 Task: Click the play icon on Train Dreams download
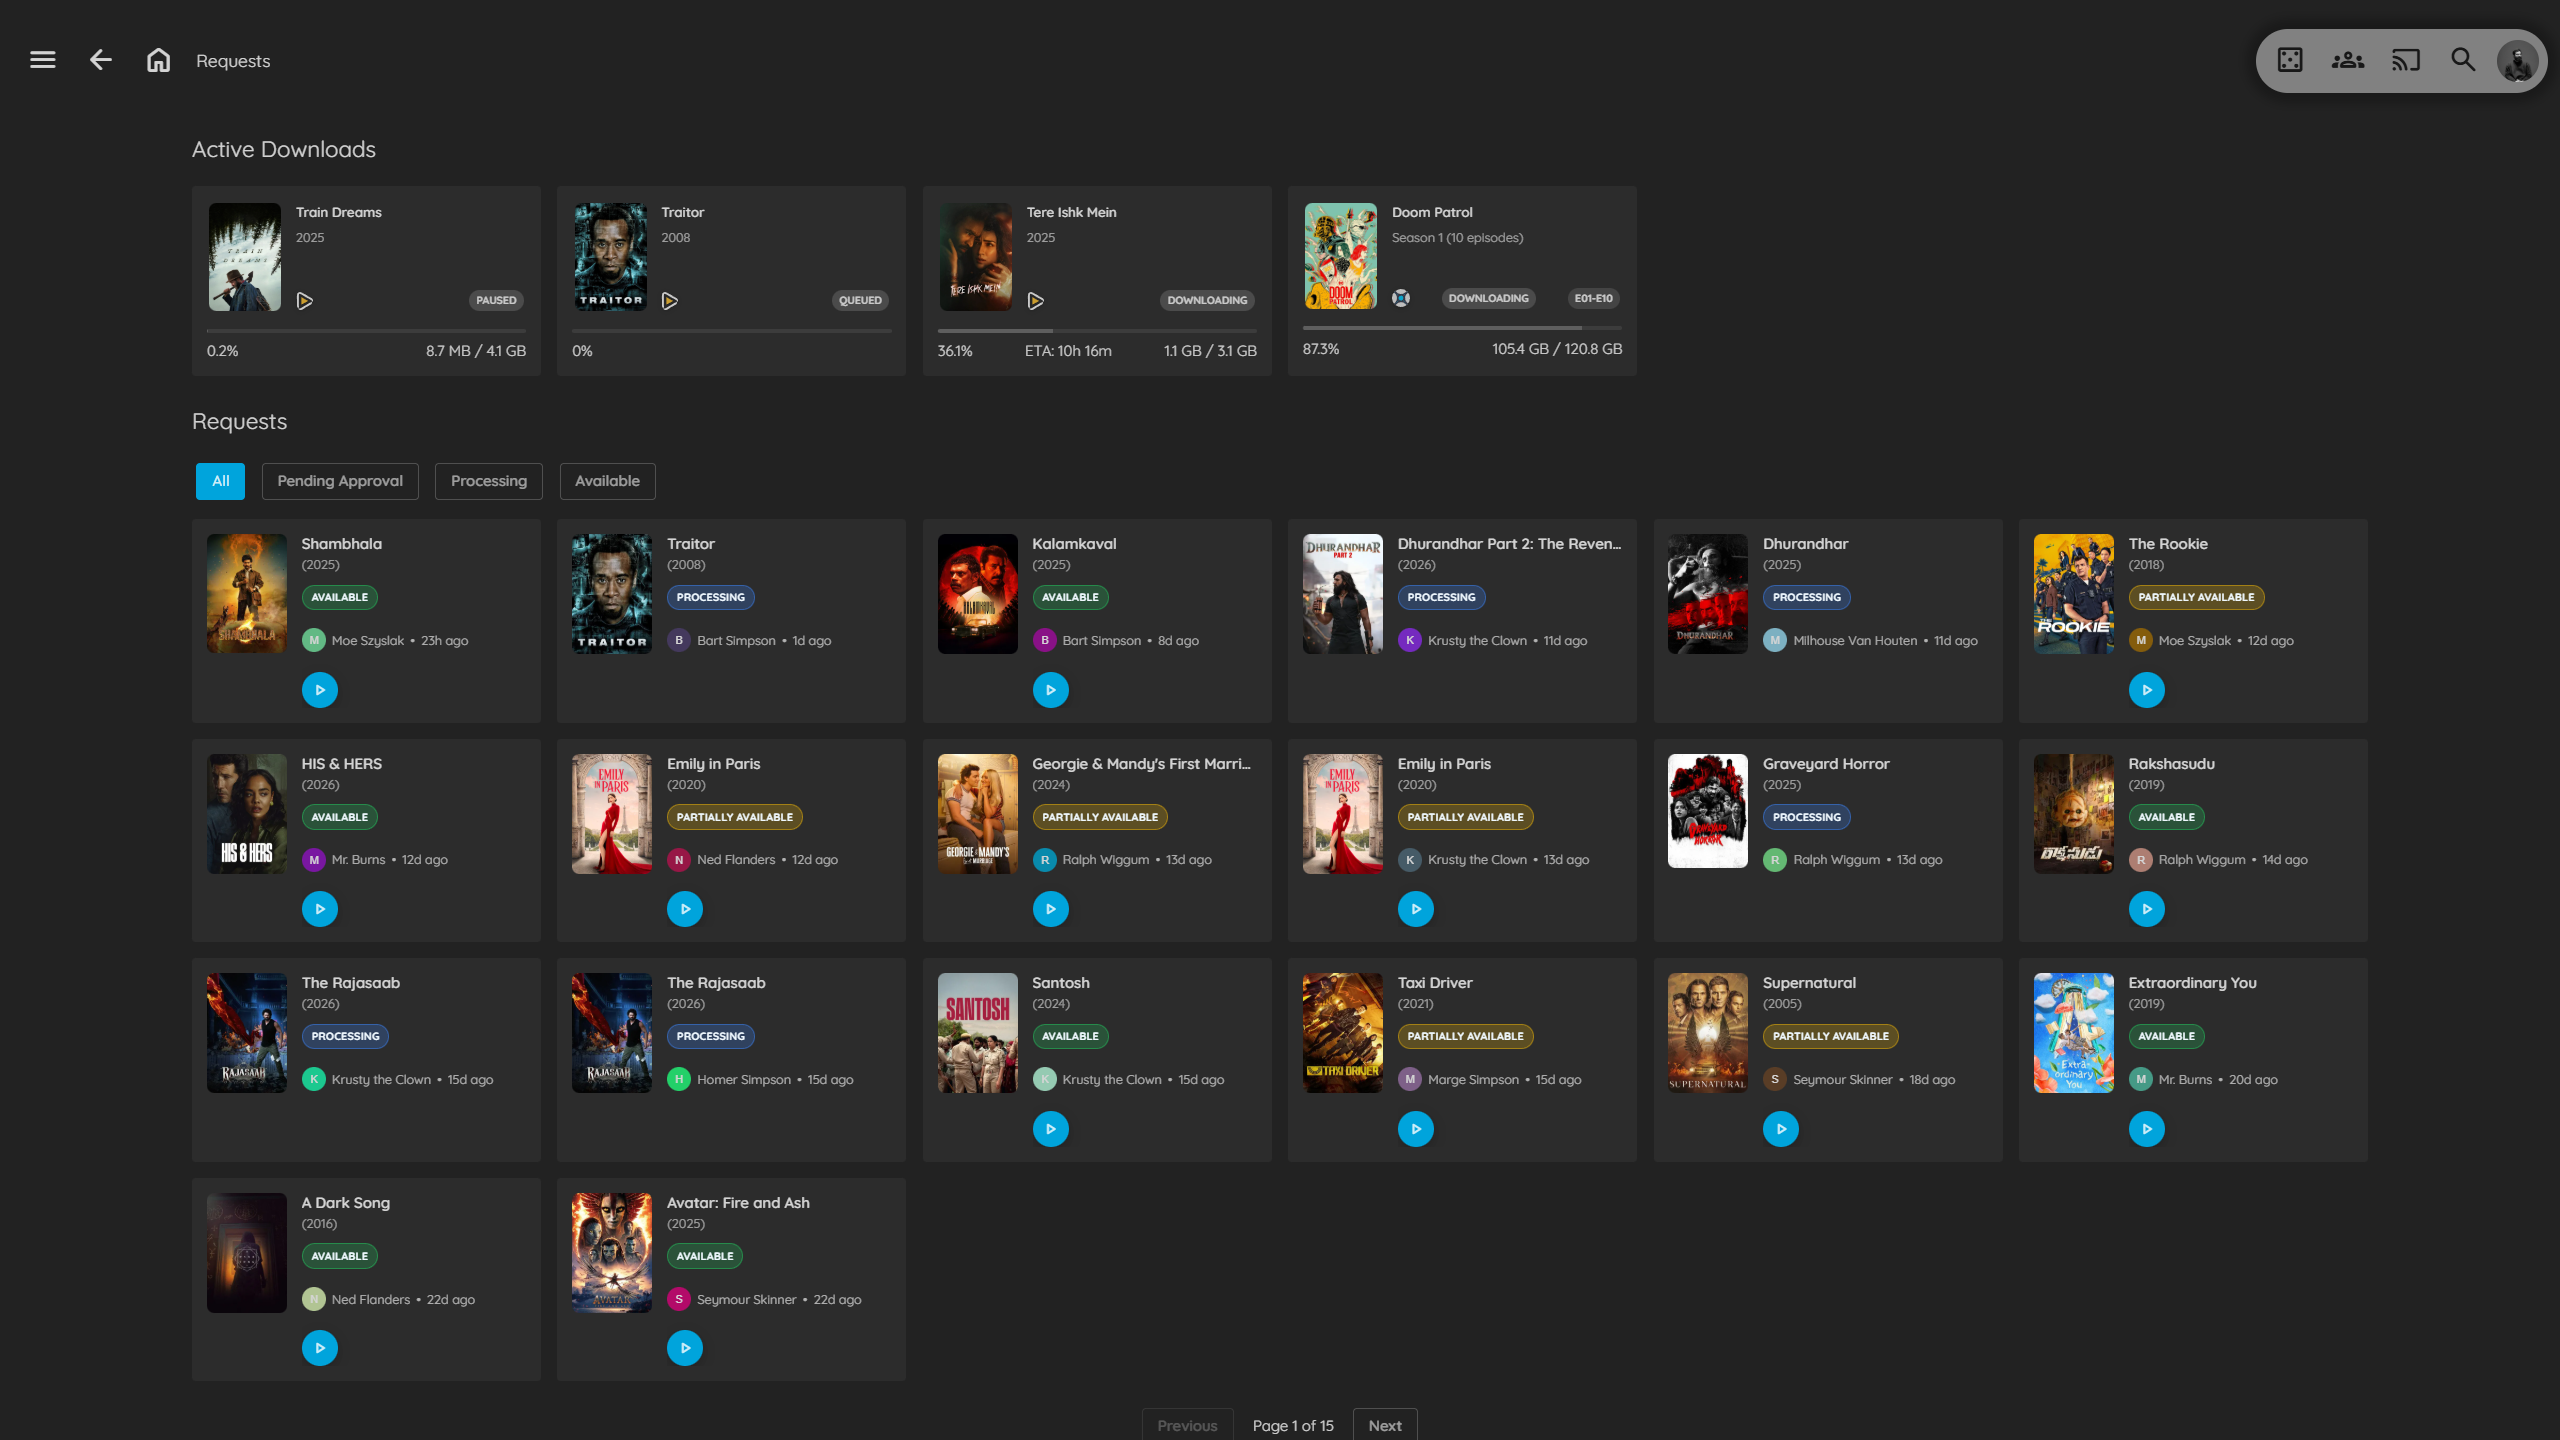[x=305, y=301]
